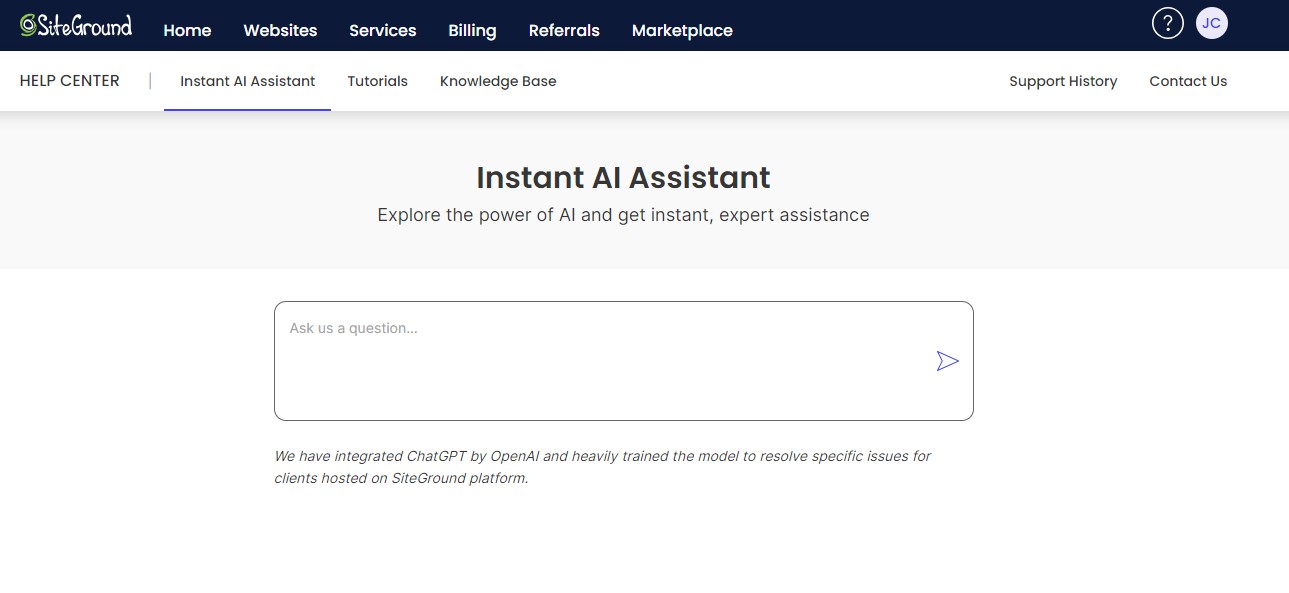Navigate to Billing
The image size is (1289, 593).
(x=472, y=30)
